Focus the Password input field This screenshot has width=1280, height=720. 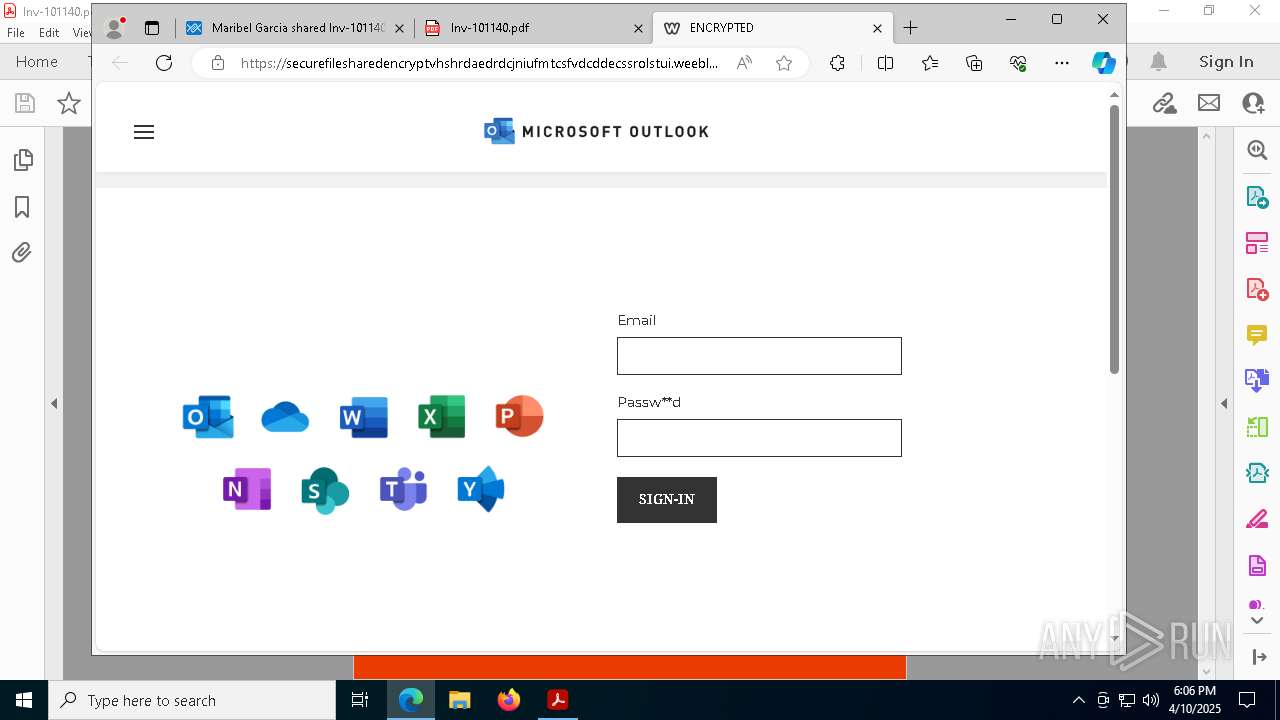point(759,438)
